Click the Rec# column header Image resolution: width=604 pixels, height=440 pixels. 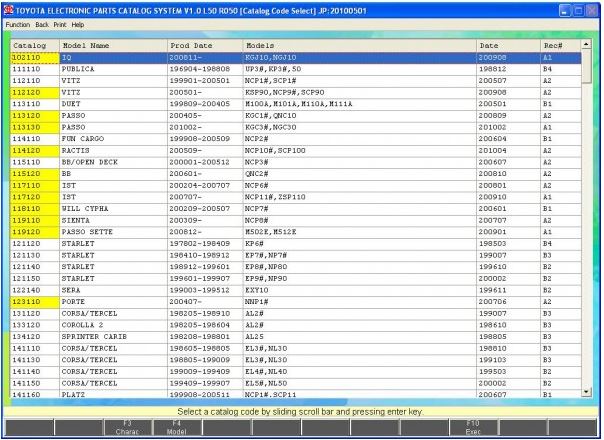561,45
